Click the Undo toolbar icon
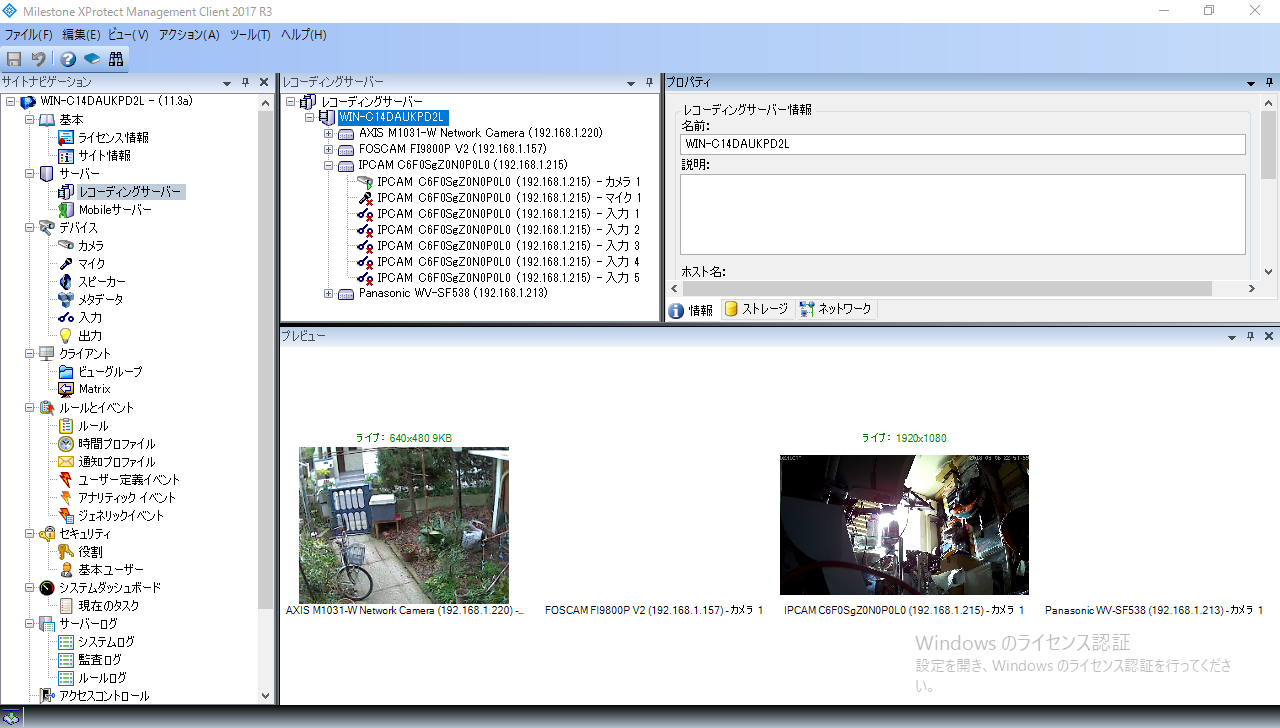The width and height of the screenshot is (1280, 728). pyautogui.click(x=38, y=59)
